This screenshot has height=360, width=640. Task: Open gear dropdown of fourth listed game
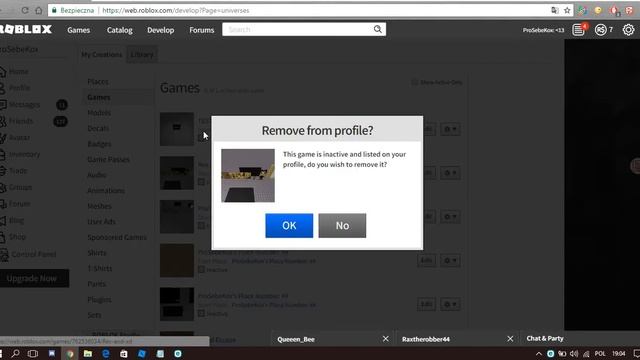pyautogui.click(x=450, y=260)
